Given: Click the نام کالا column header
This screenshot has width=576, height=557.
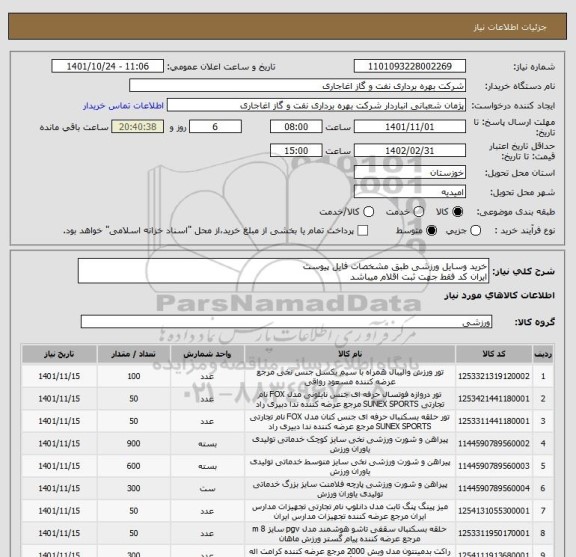Looking at the screenshot, I should (x=350, y=354).
